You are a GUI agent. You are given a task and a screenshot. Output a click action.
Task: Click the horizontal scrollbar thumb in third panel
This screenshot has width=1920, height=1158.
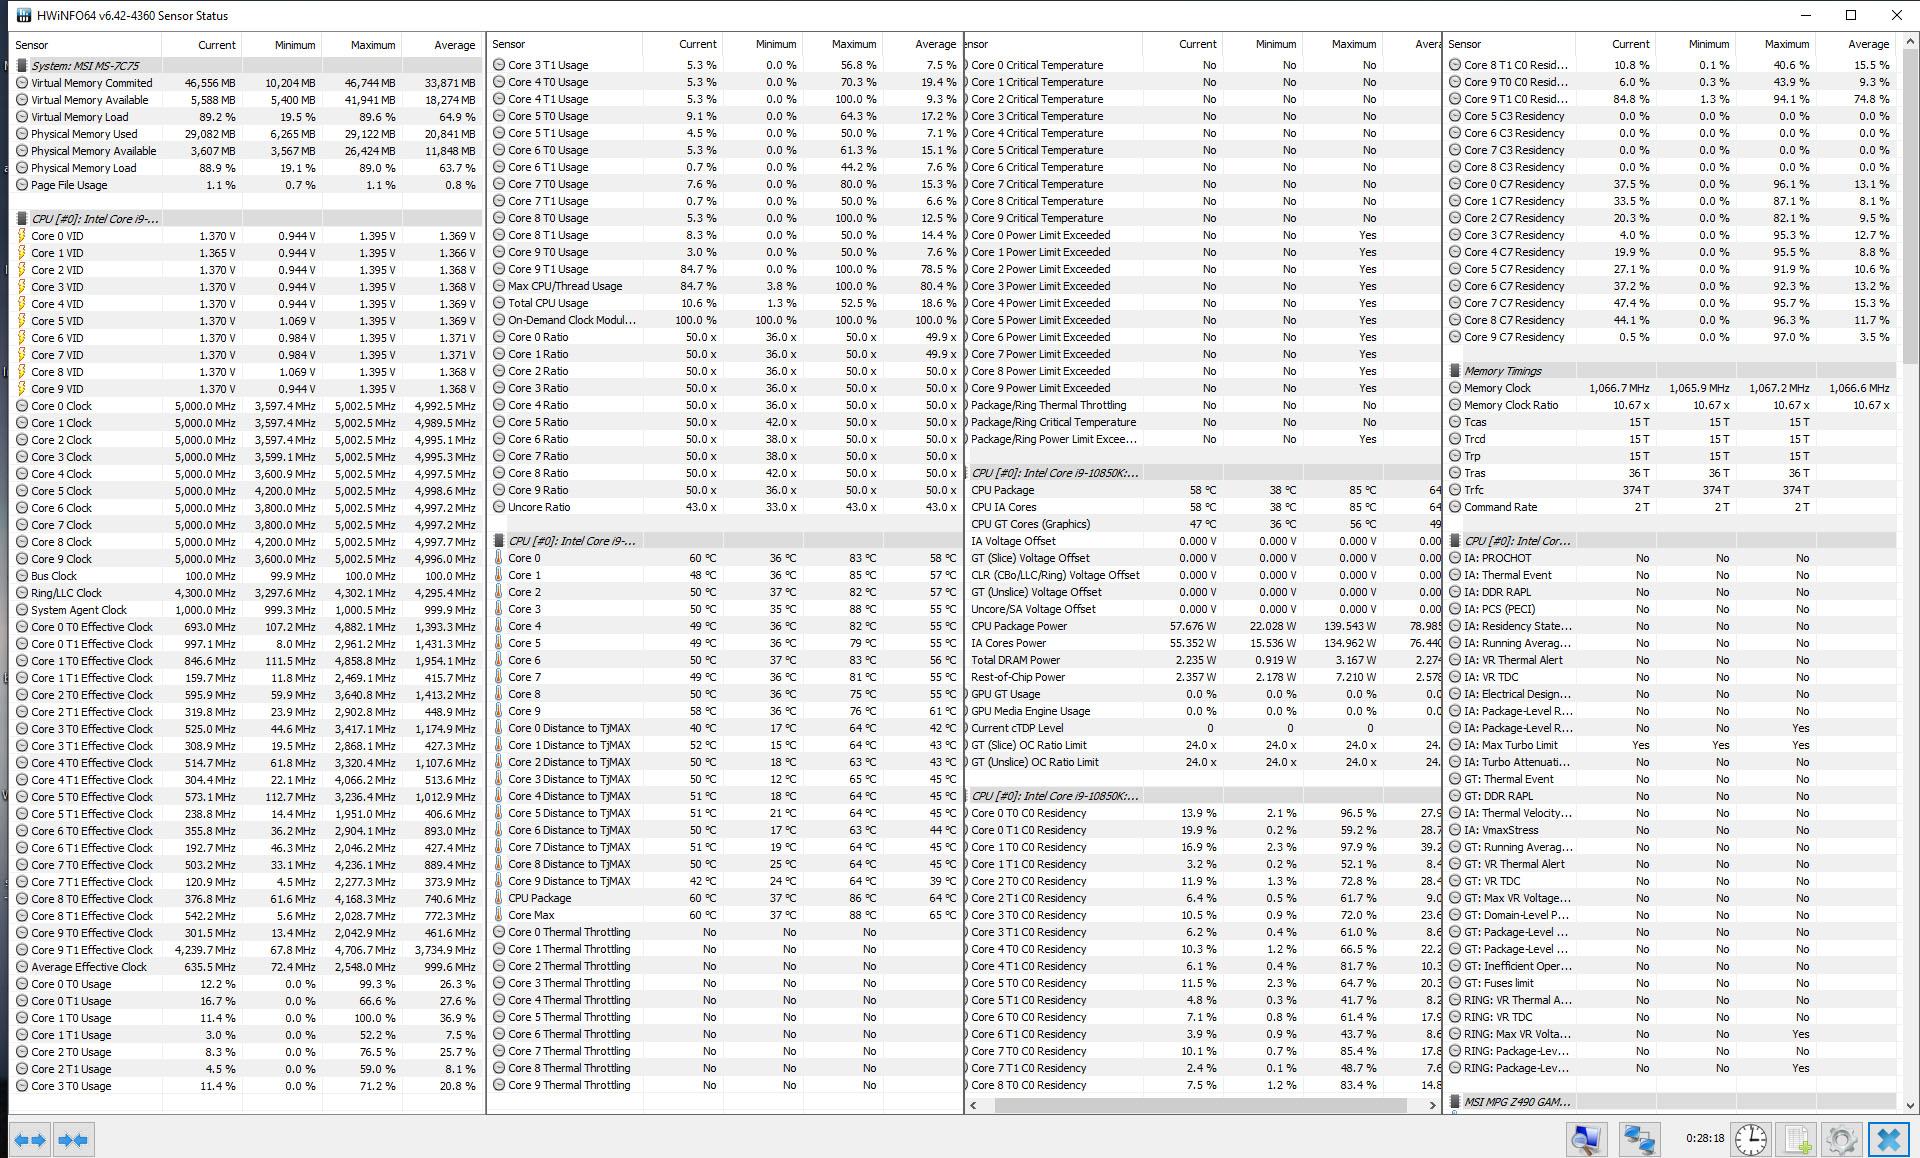(1201, 1105)
